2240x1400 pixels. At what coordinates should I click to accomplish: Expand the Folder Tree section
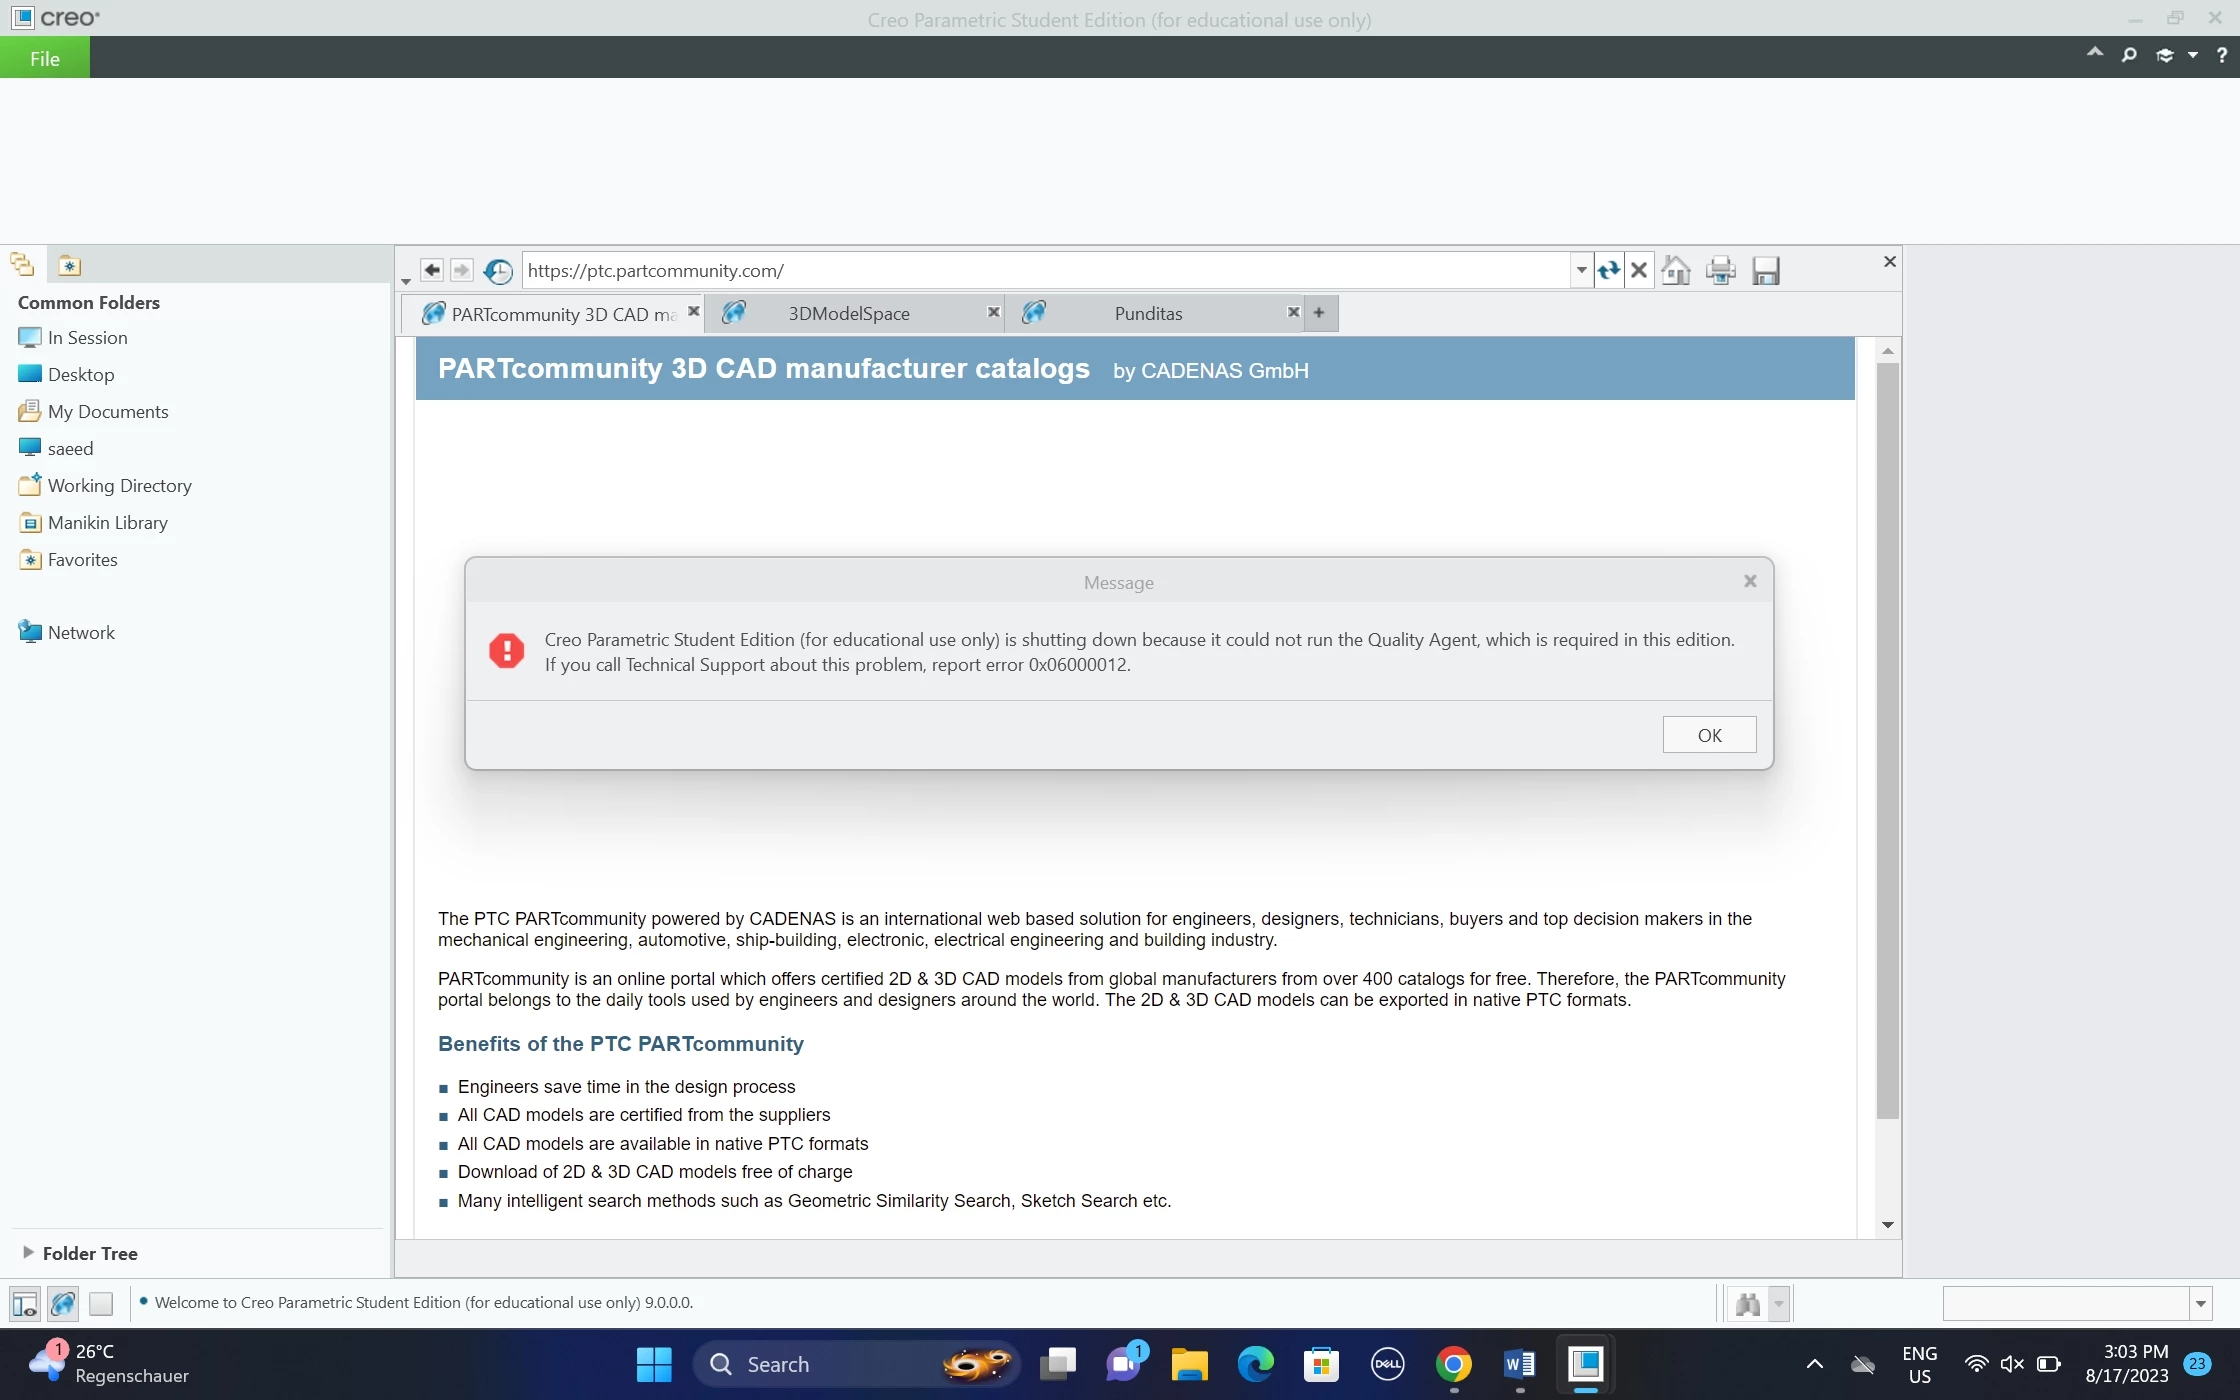[28, 1252]
